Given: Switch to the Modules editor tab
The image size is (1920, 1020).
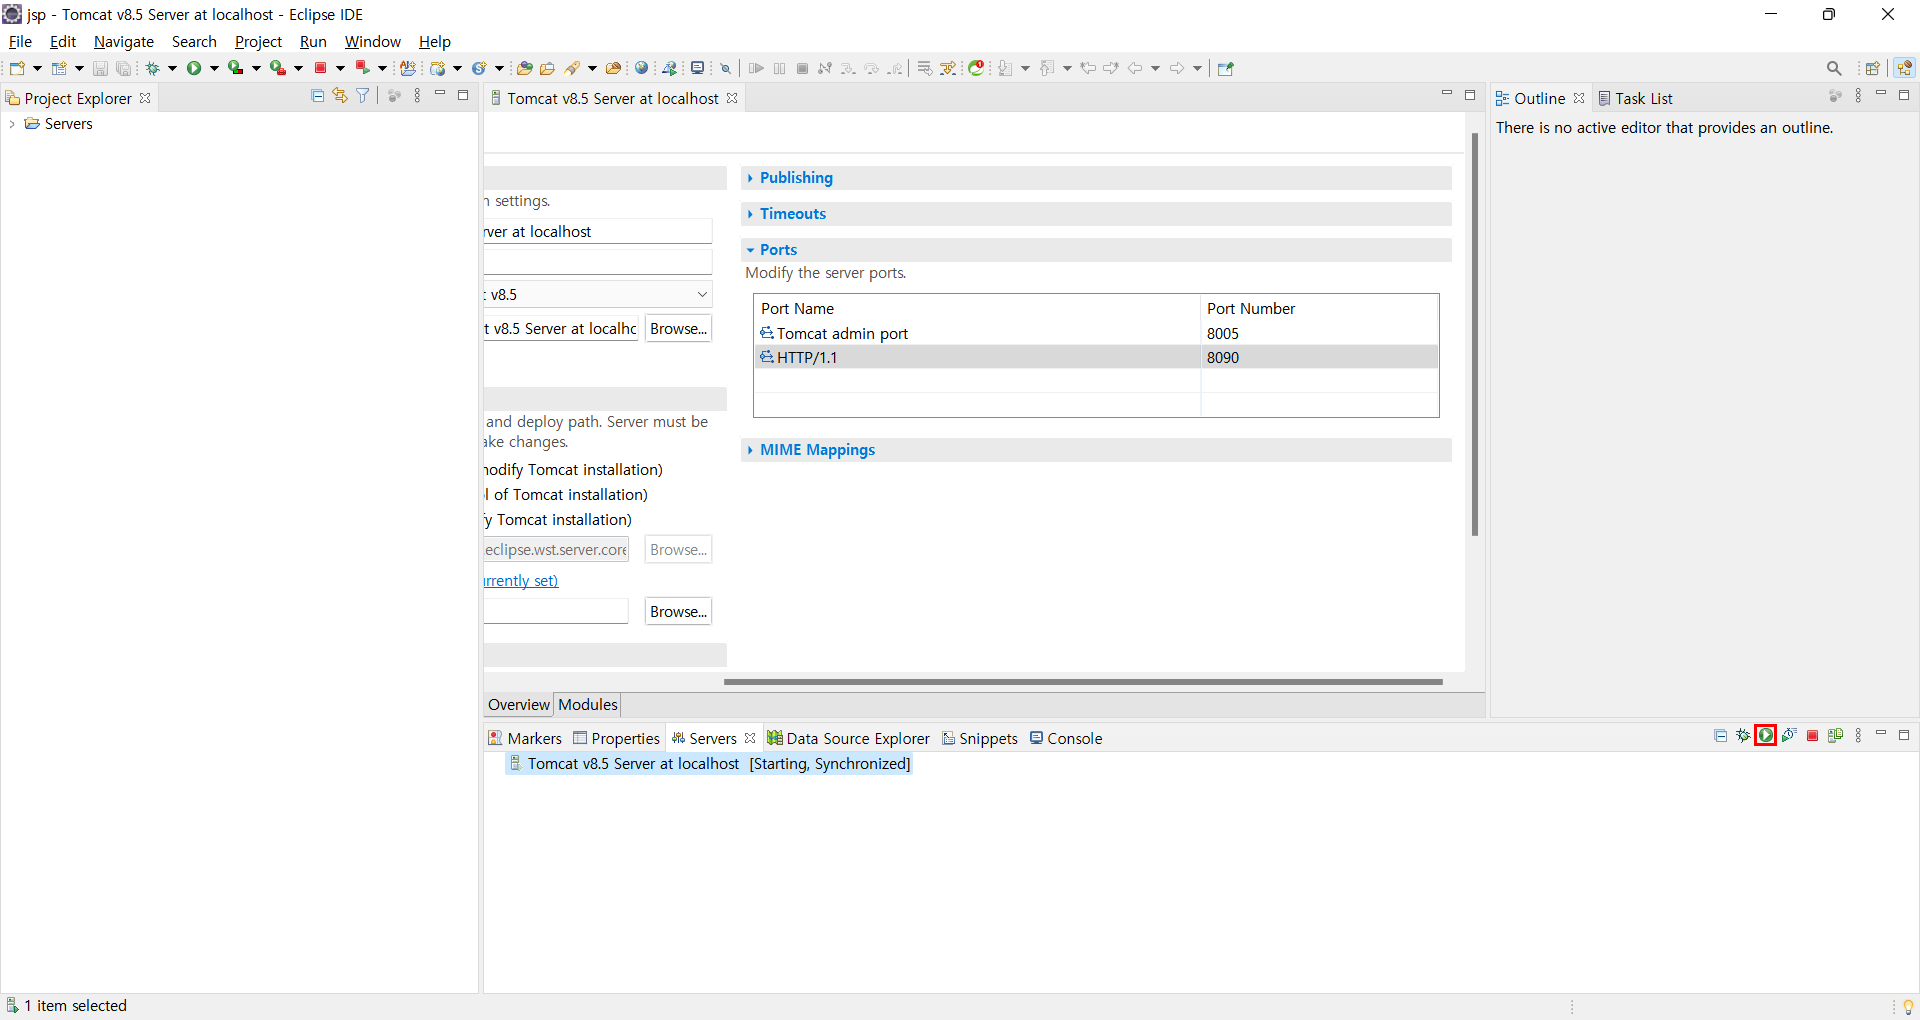Looking at the screenshot, I should (588, 705).
